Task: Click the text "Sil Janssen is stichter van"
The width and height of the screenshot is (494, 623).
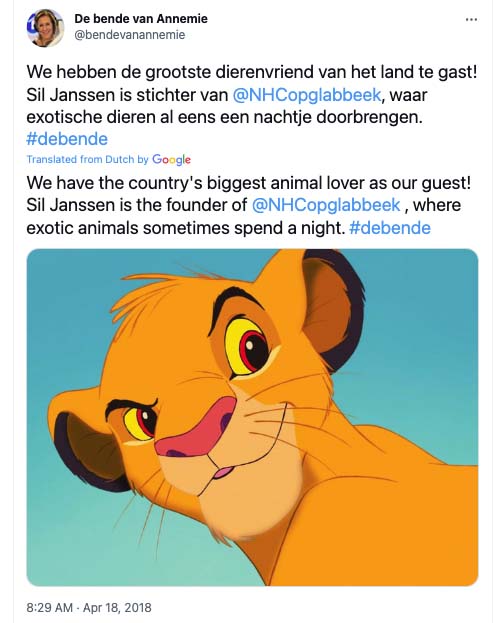Action: tap(127, 95)
